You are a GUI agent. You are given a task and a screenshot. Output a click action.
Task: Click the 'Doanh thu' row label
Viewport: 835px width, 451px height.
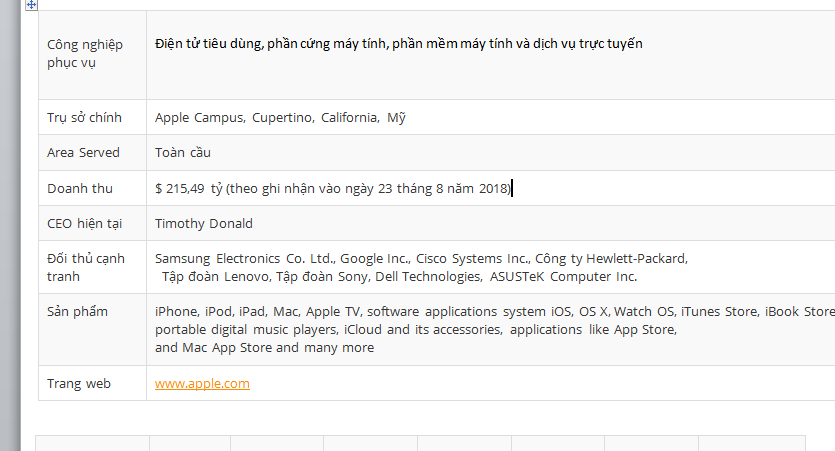coord(80,188)
